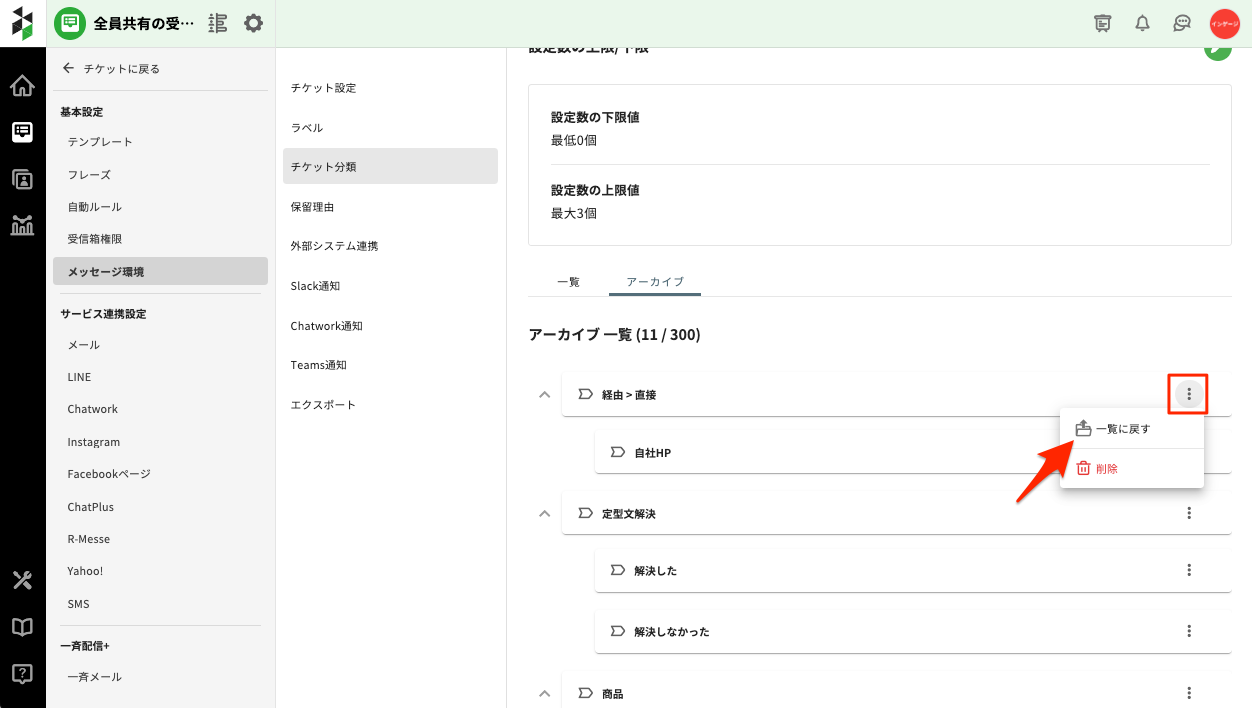The image size is (1252, 708).
Task: Click the home icon in left rail
Action: click(22, 86)
